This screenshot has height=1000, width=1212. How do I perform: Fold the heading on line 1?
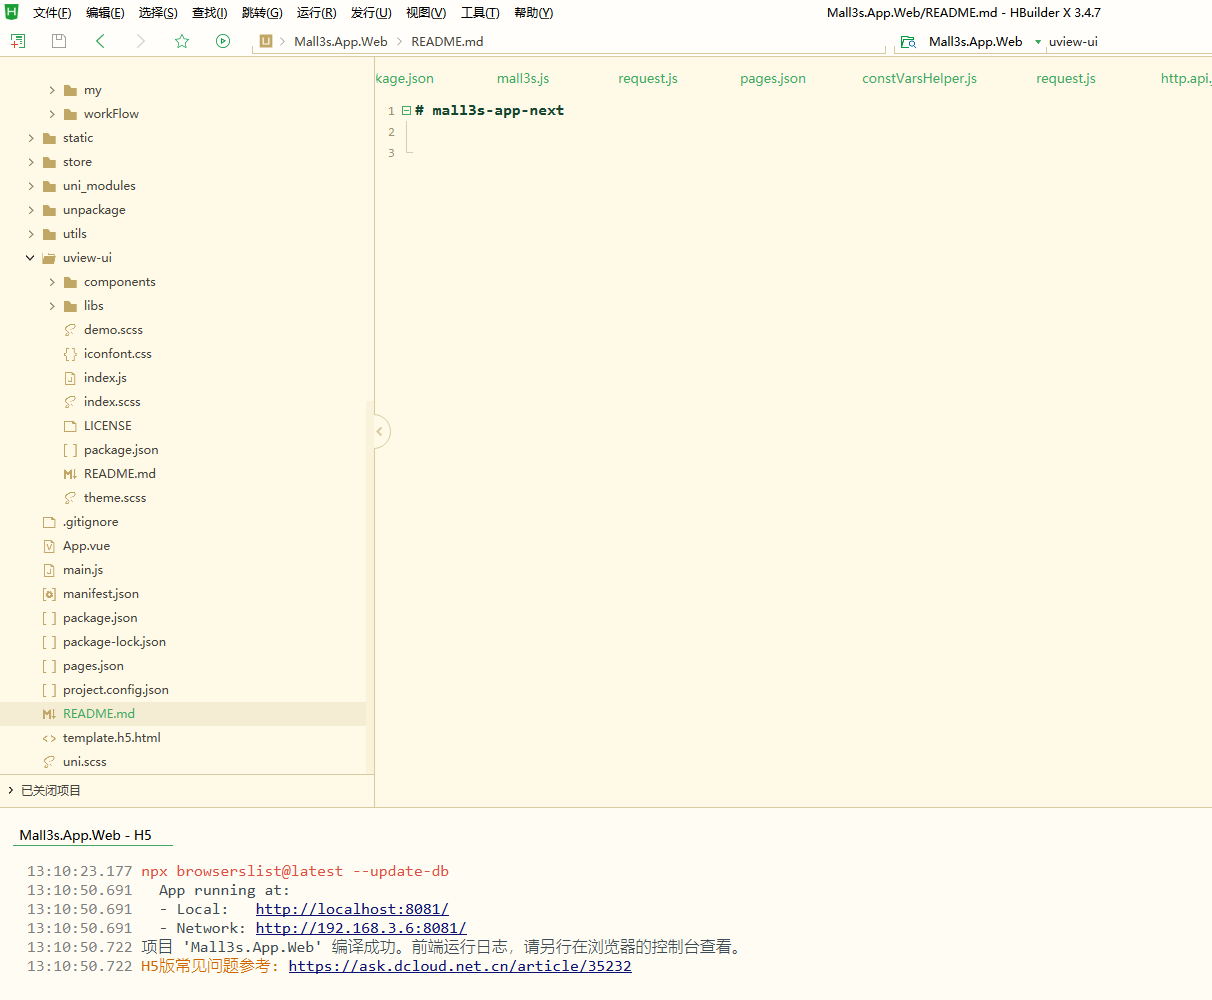pos(407,111)
